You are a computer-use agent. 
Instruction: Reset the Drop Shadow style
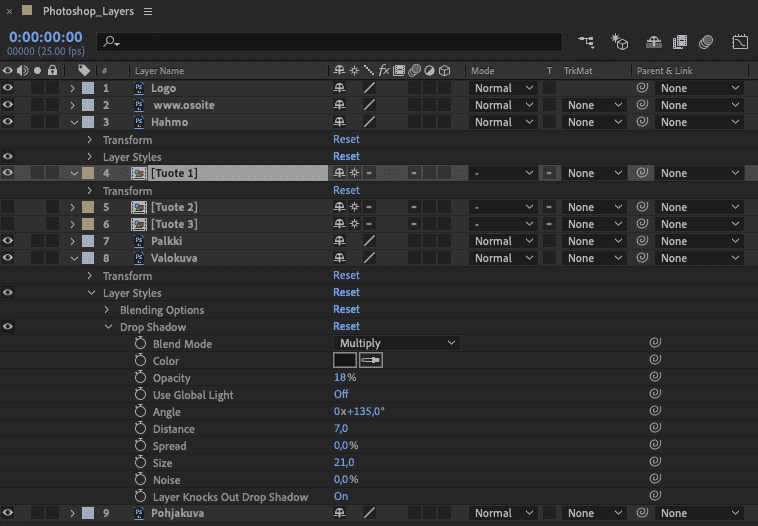346,326
